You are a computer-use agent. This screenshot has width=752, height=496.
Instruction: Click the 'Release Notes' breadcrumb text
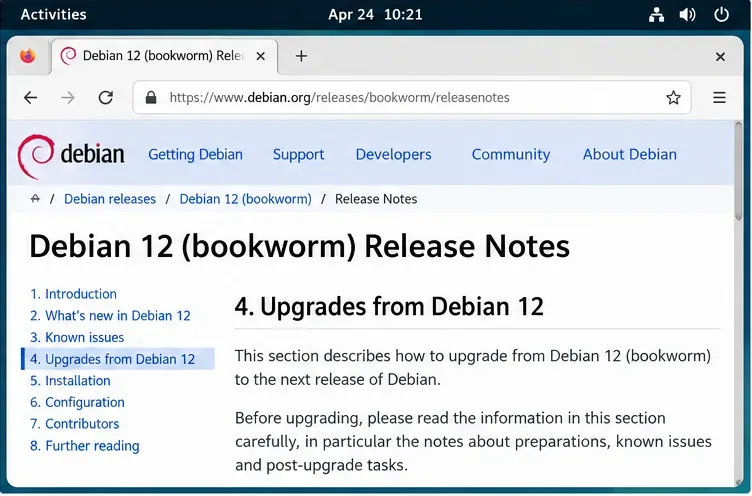(376, 199)
